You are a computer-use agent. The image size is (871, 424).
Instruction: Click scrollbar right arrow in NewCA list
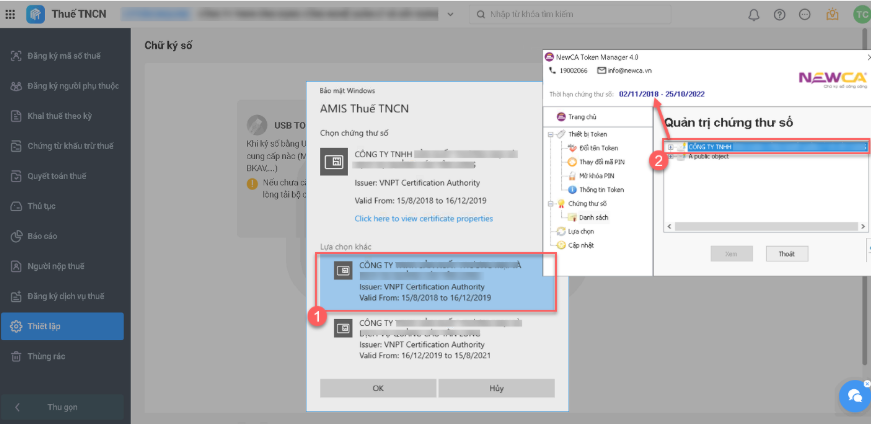click(x=864, y=227)
